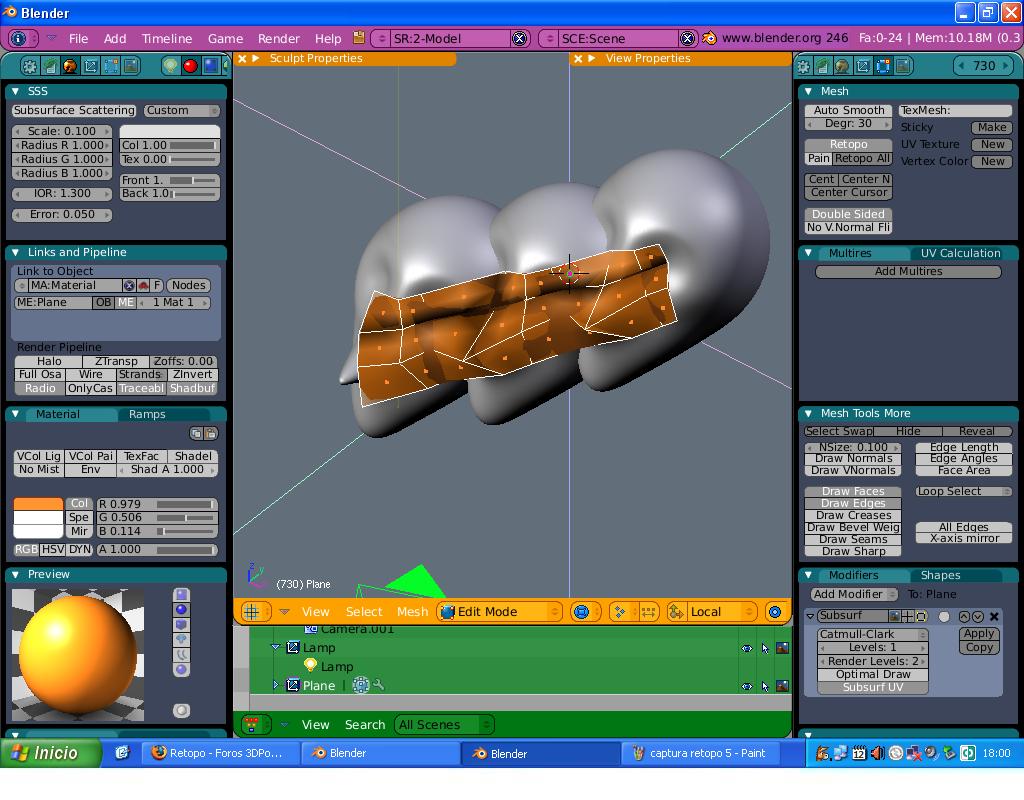1024x800 pixels.
Task: Select Editing context in right buttons panel
Action: [883, 66]
